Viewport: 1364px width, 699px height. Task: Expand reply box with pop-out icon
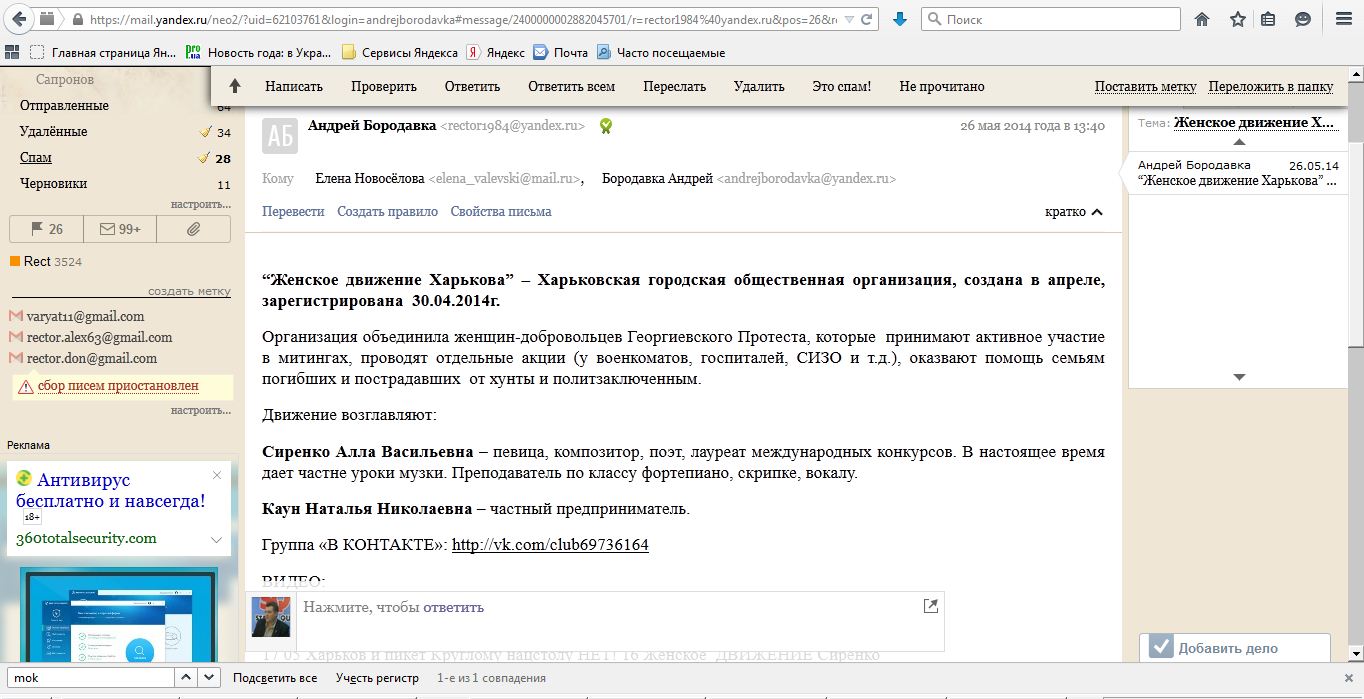[x=930, y=606]
